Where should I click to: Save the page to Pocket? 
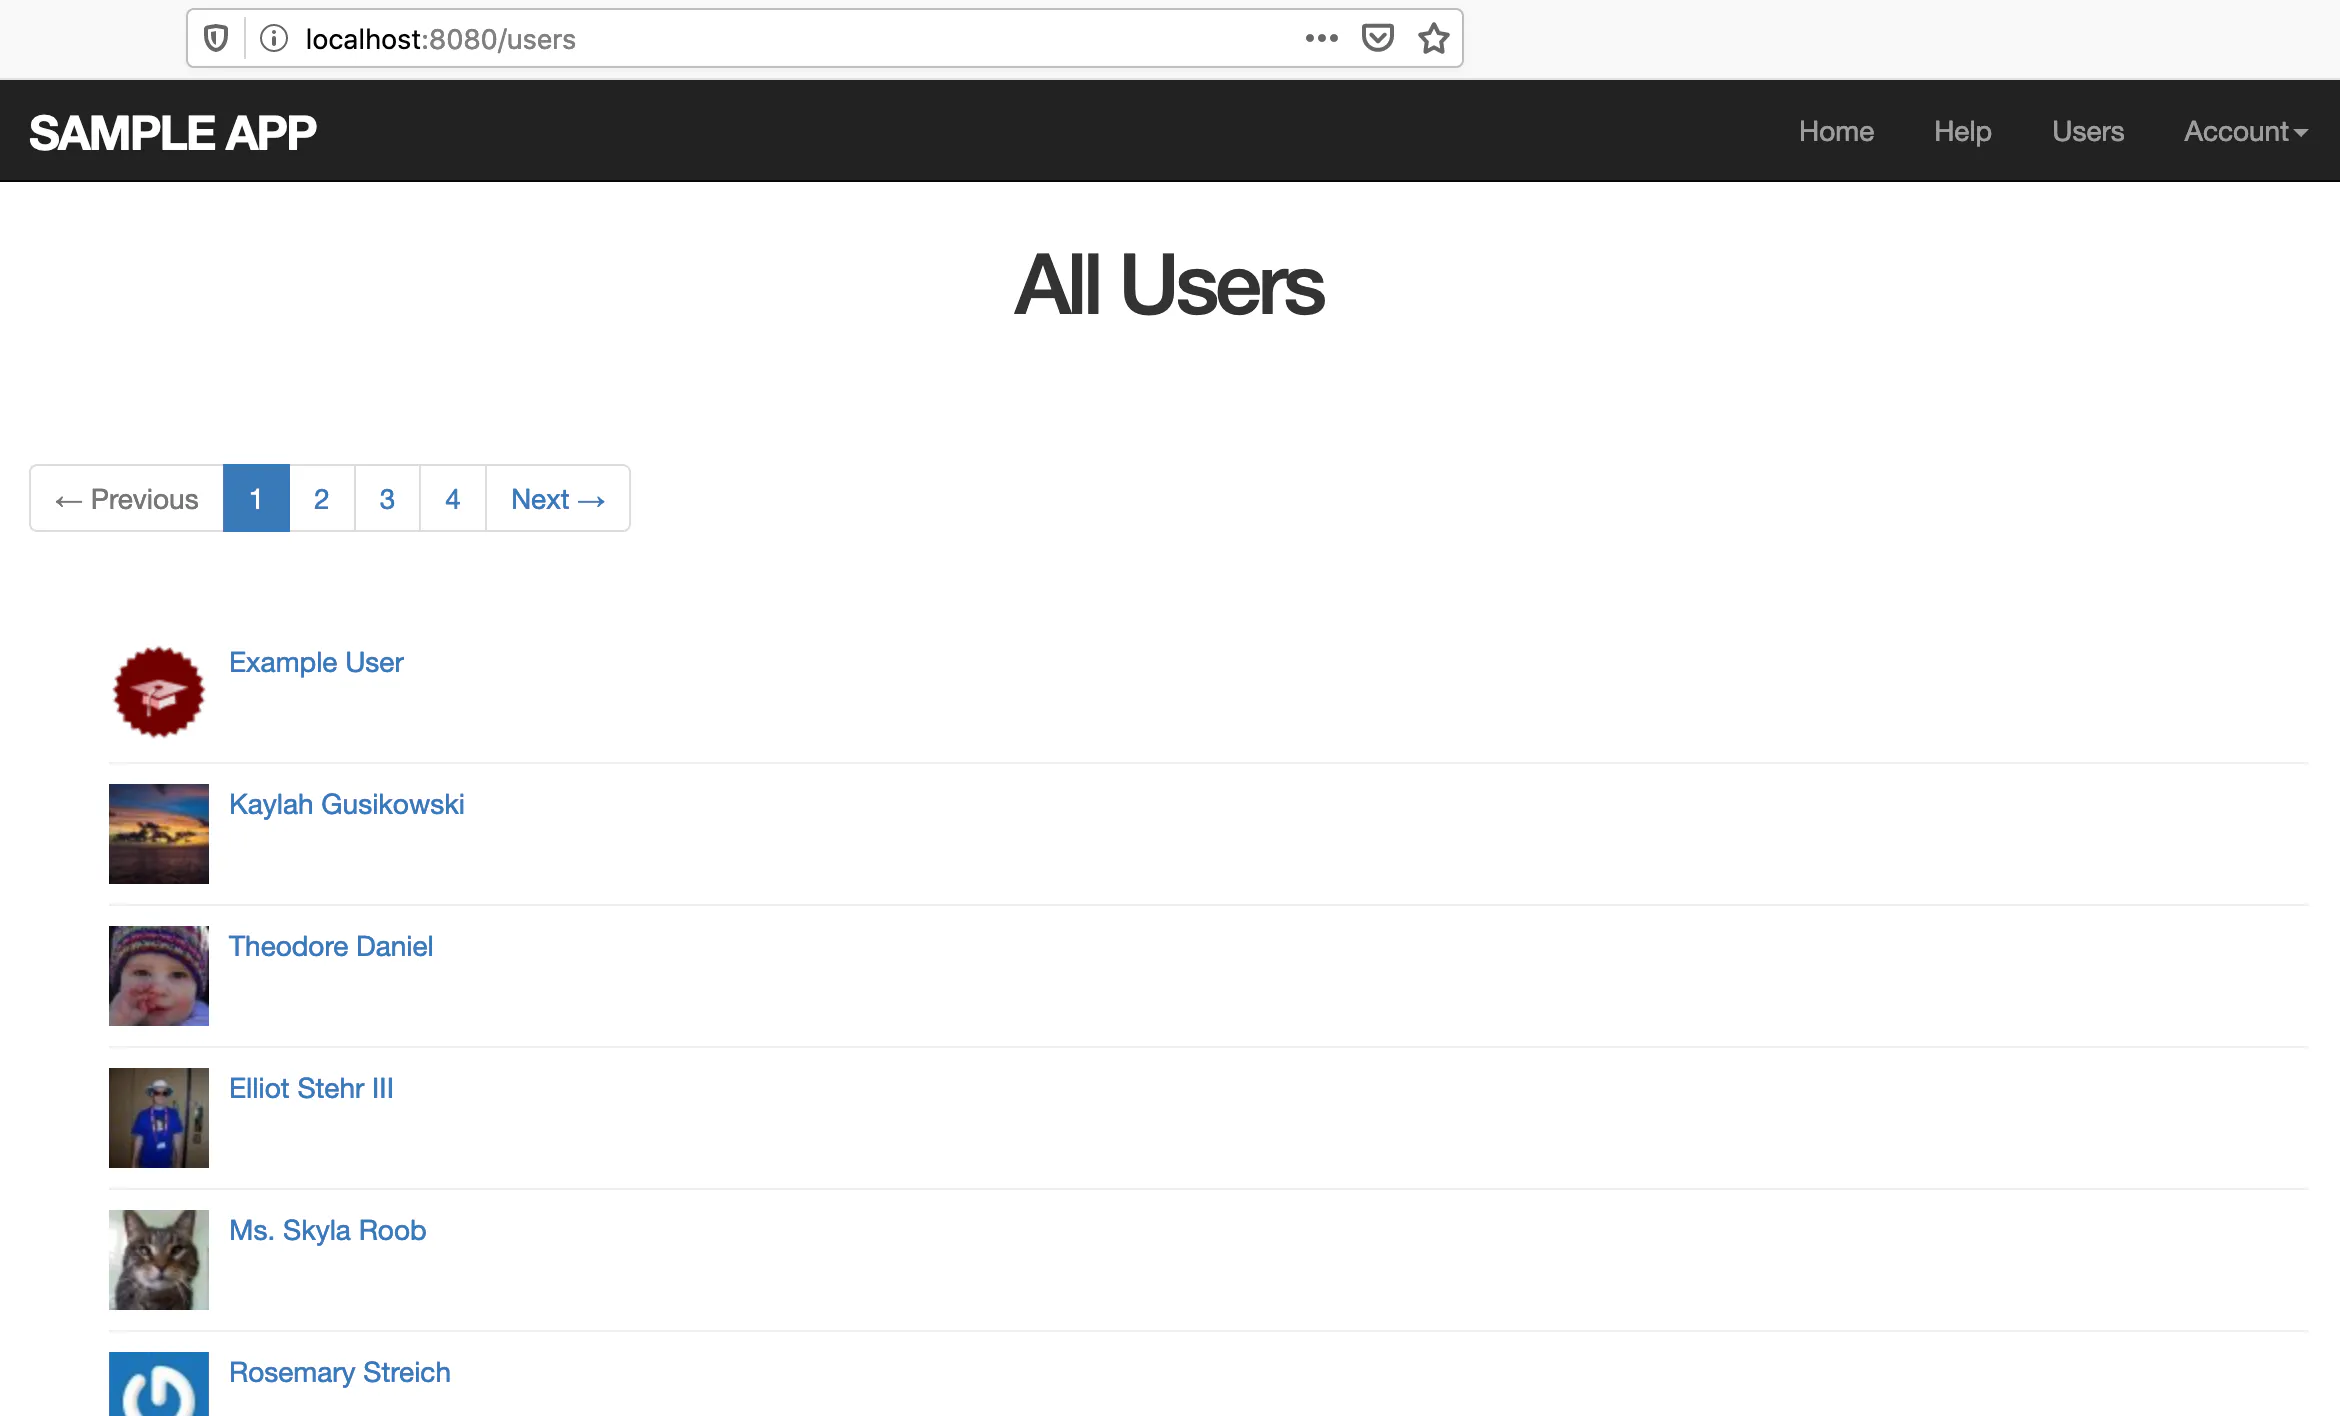1378,39
